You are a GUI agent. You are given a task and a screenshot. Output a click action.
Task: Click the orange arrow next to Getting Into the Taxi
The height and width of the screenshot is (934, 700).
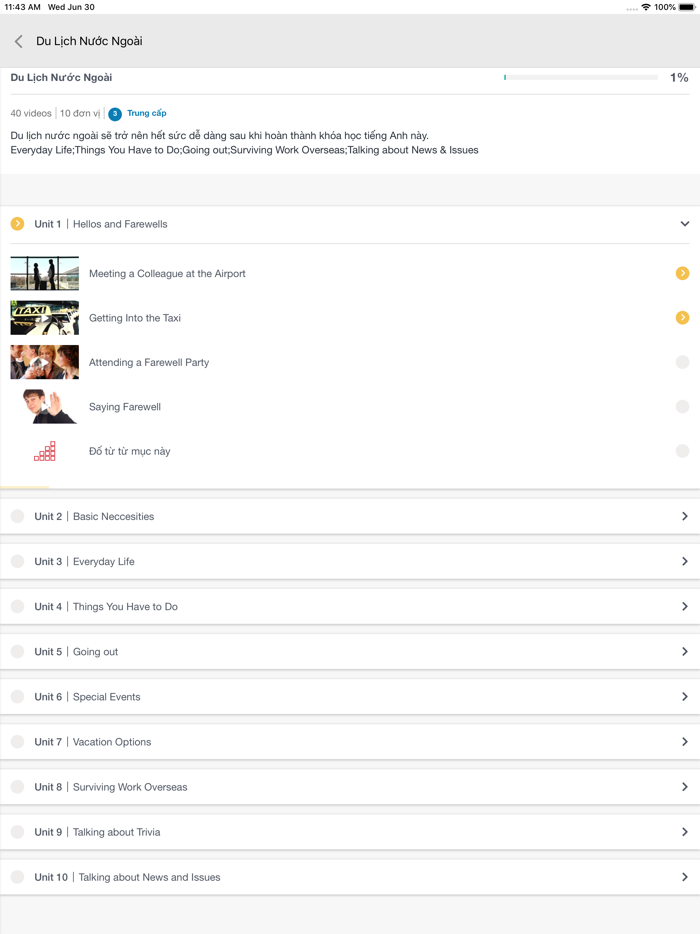[x=683, y=317]
